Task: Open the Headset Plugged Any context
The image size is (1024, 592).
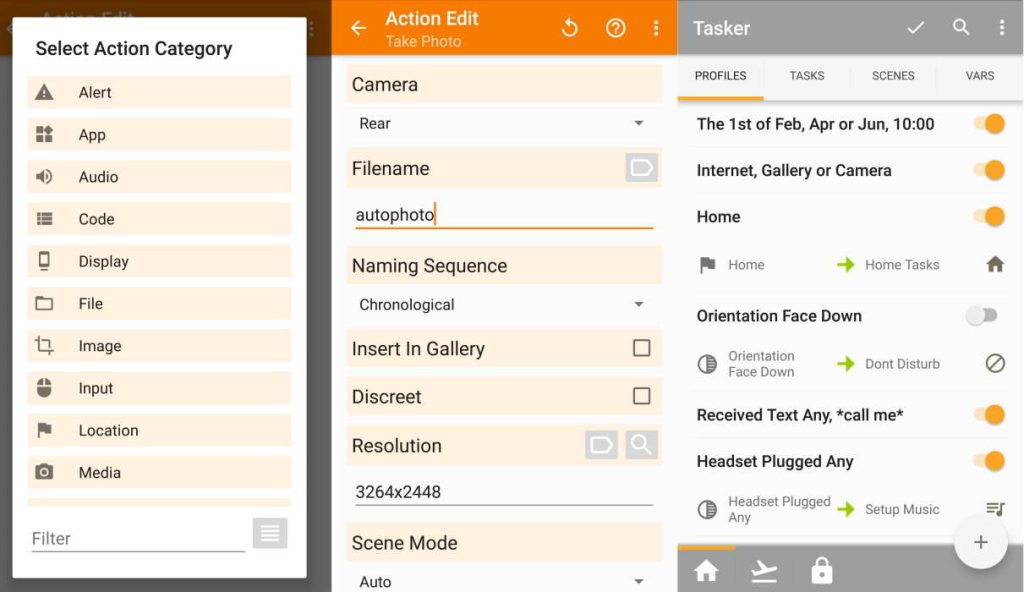Action: [779, 509]
